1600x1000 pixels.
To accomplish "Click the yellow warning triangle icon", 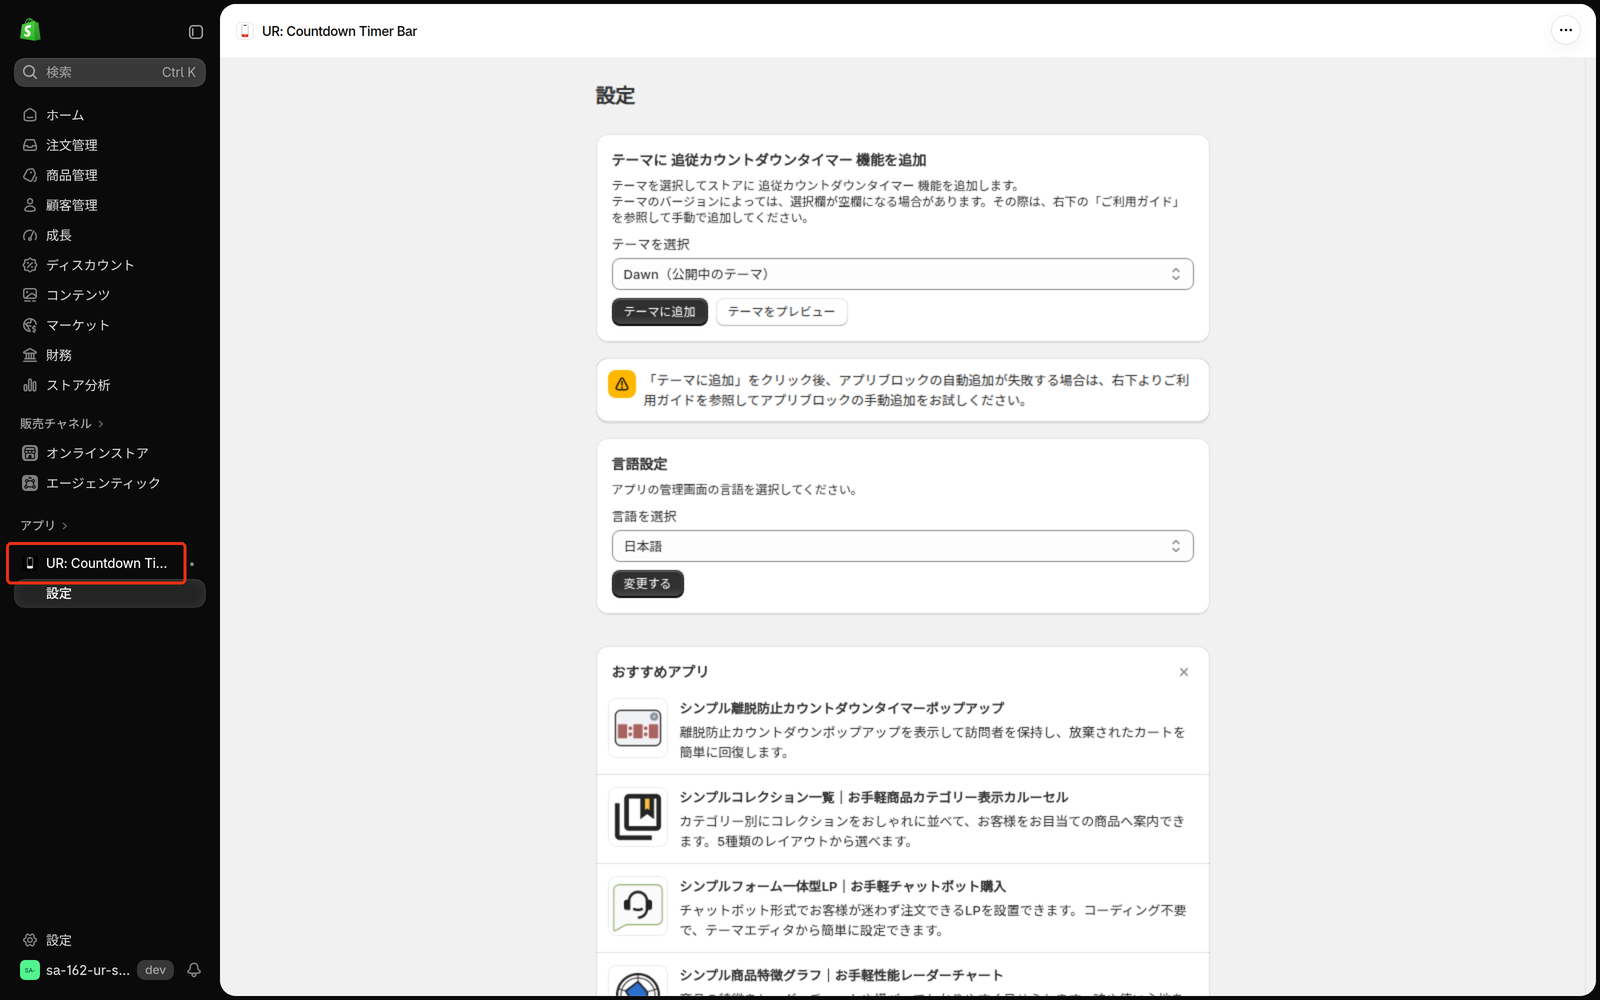I will (x=622, y=384).
